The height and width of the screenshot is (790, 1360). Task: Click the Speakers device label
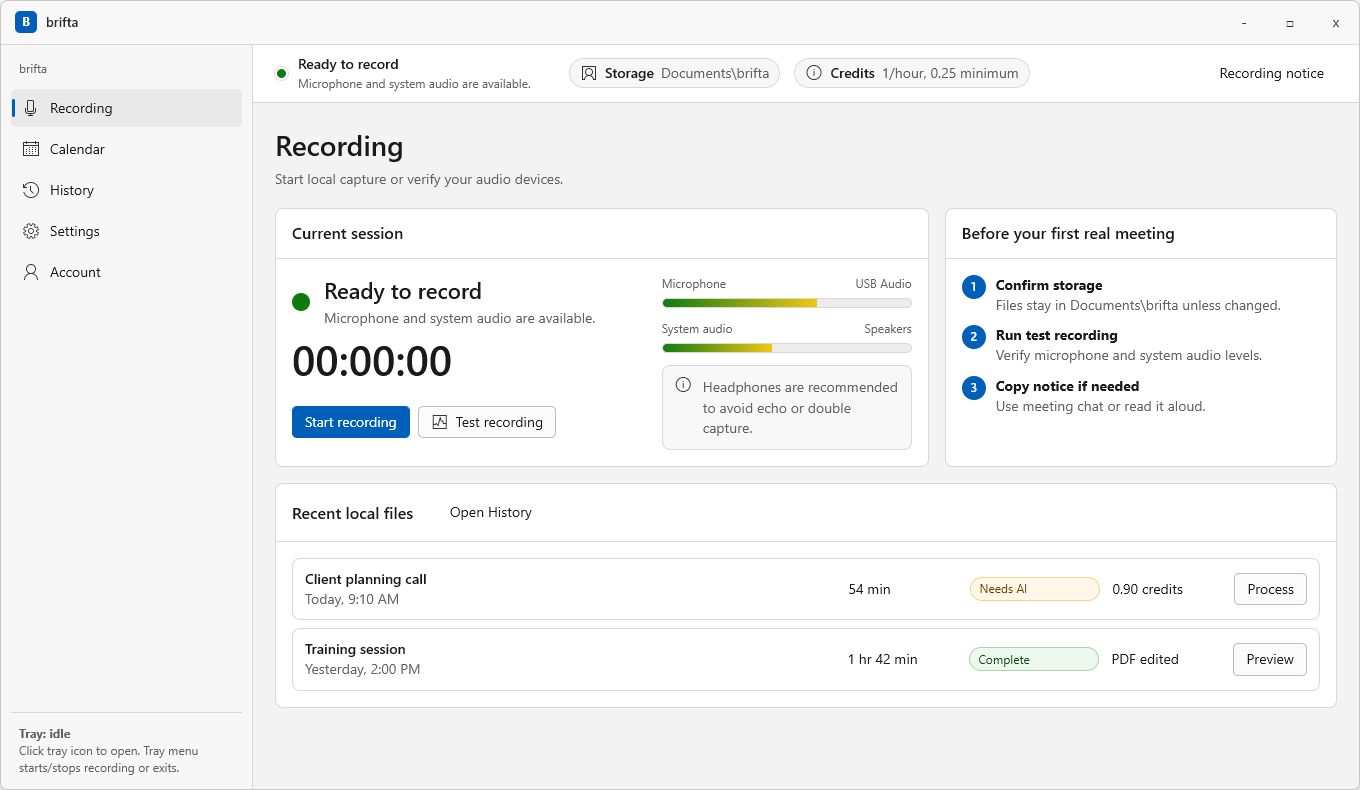[x=888, y=329]
